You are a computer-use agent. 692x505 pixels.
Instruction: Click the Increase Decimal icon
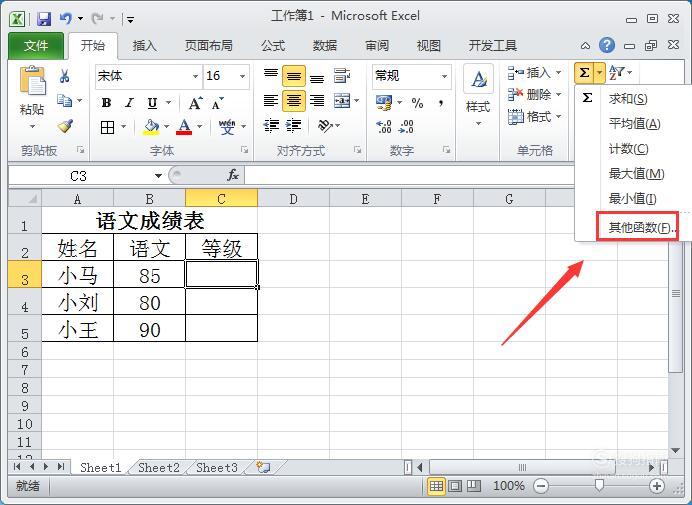(384, 127)
